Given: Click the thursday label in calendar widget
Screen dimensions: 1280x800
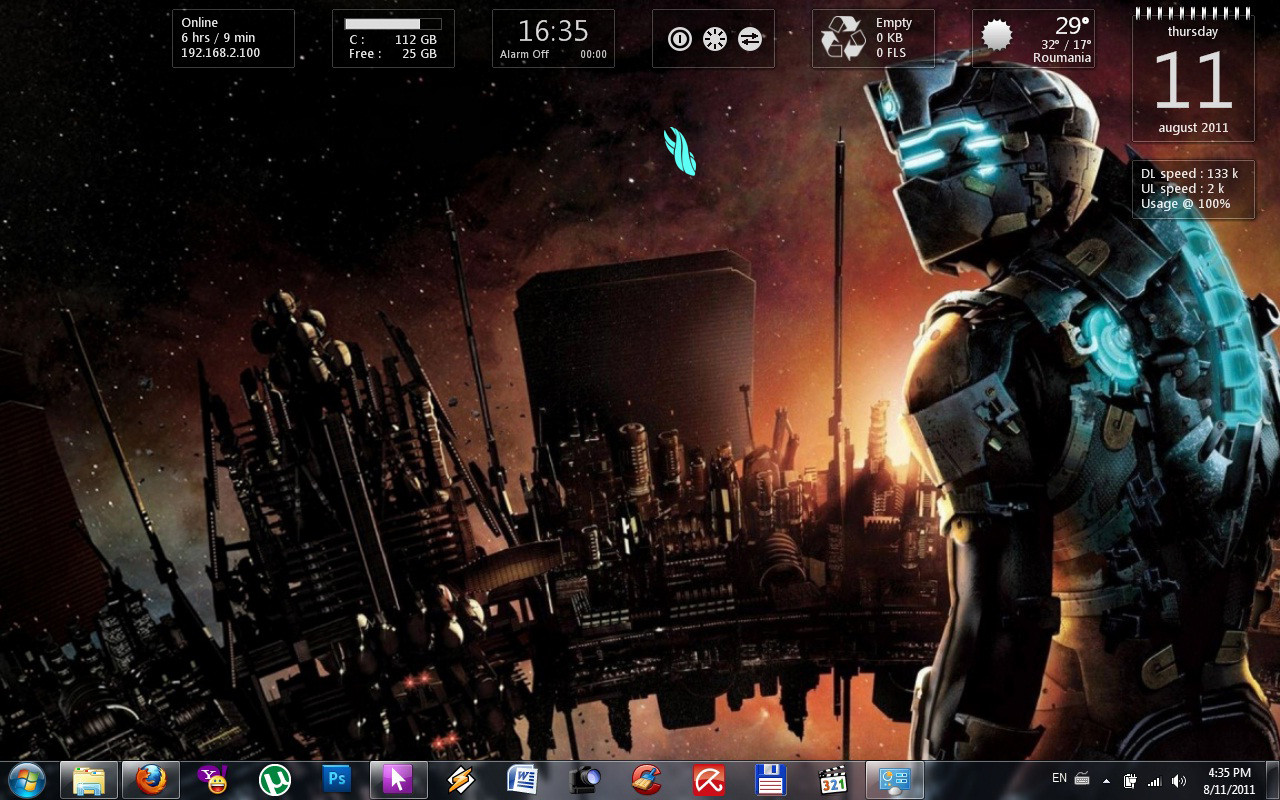Looking at the screenshot, I should click(x=1193, y=32).
